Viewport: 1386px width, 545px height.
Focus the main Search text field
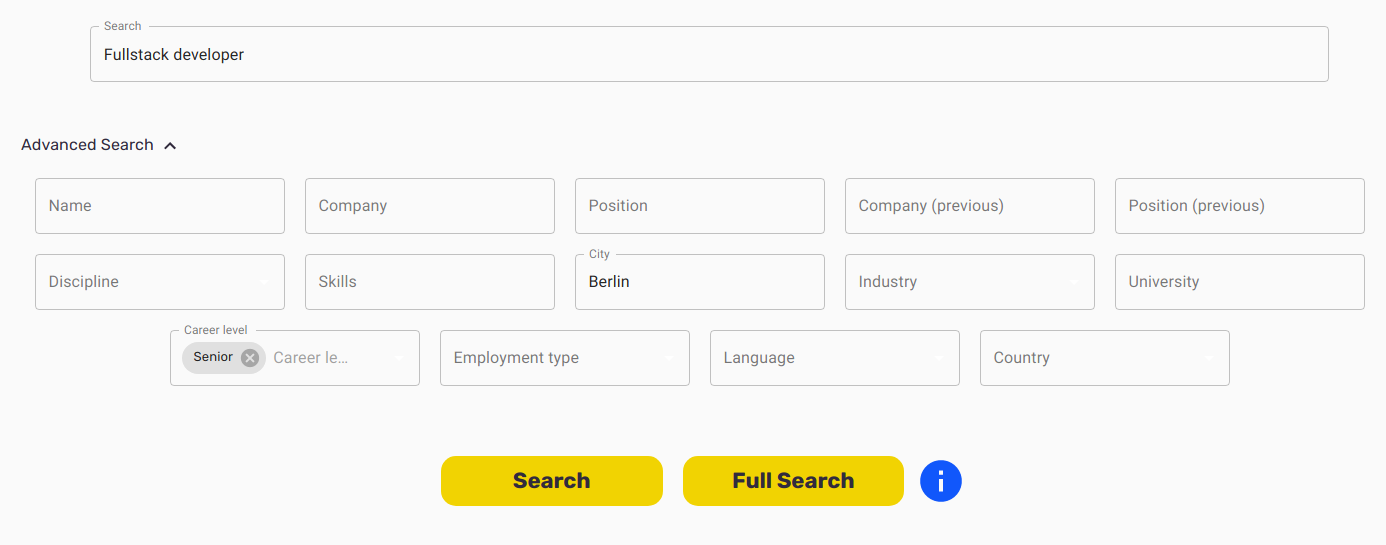point(709,55)
